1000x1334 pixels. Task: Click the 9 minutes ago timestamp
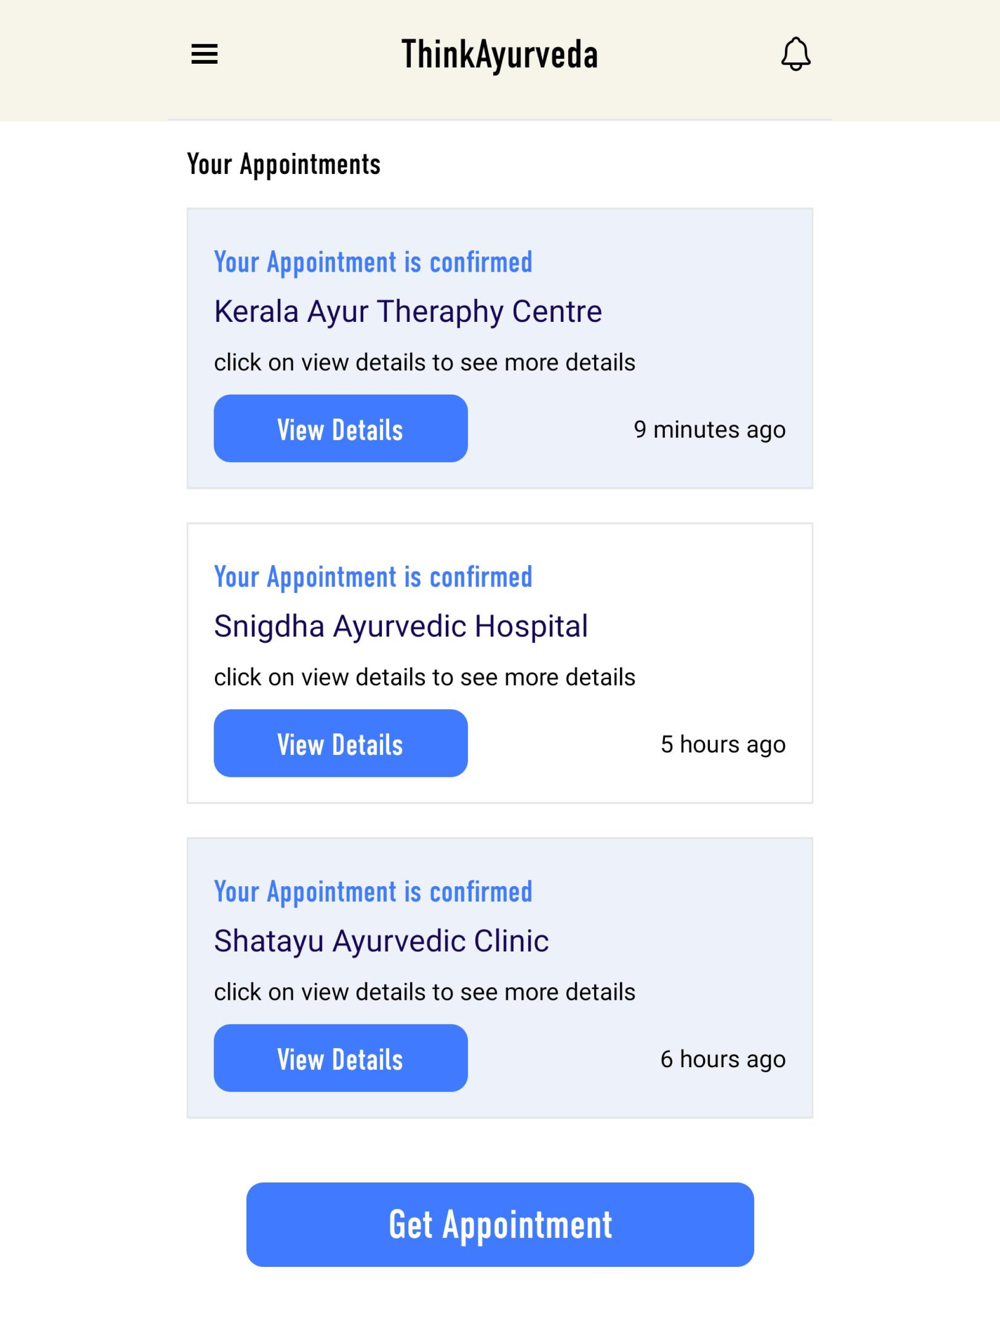709,430
